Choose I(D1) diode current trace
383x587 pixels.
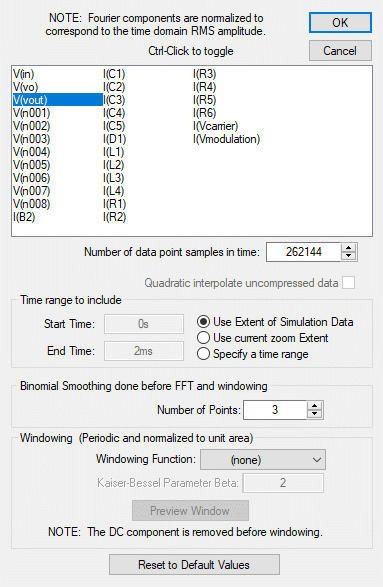click(115, 139)
